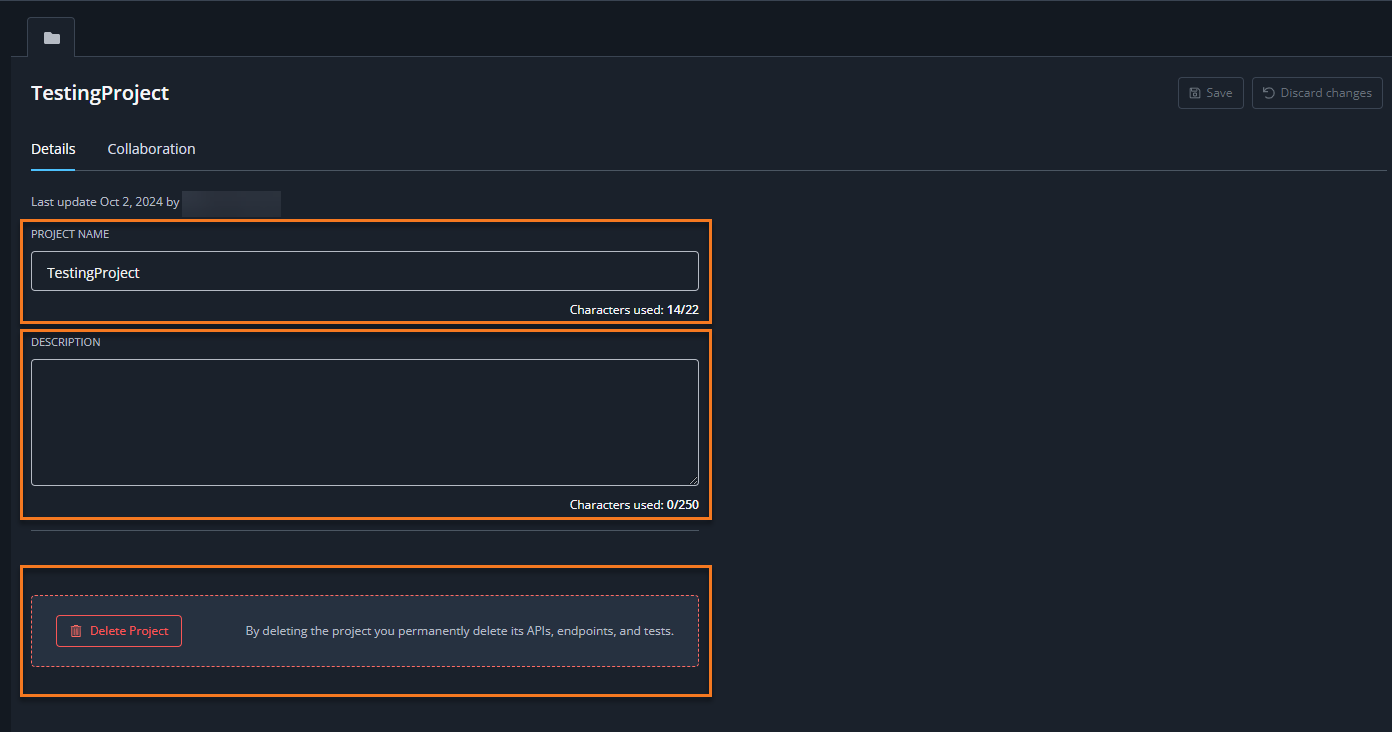This screenshot has width=1392, height=732.
Task: Click the project deletion warning text
Action: pyautogui.click(x=460, y=631)
